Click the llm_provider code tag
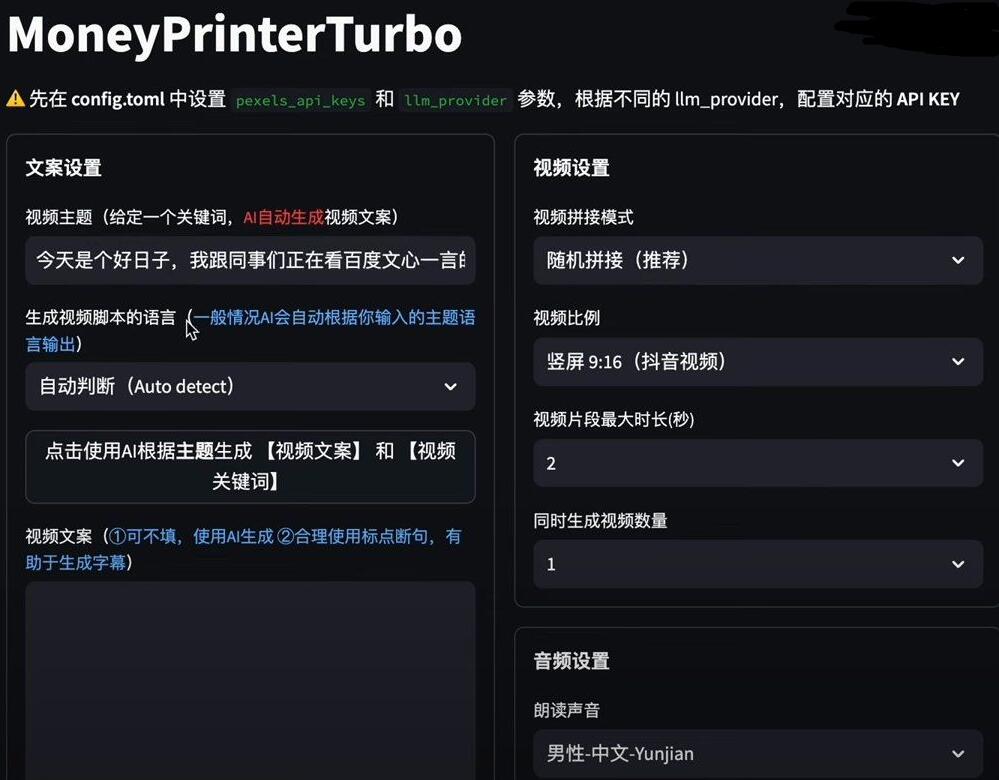The image size is (999, 780). tap(457, 100)
